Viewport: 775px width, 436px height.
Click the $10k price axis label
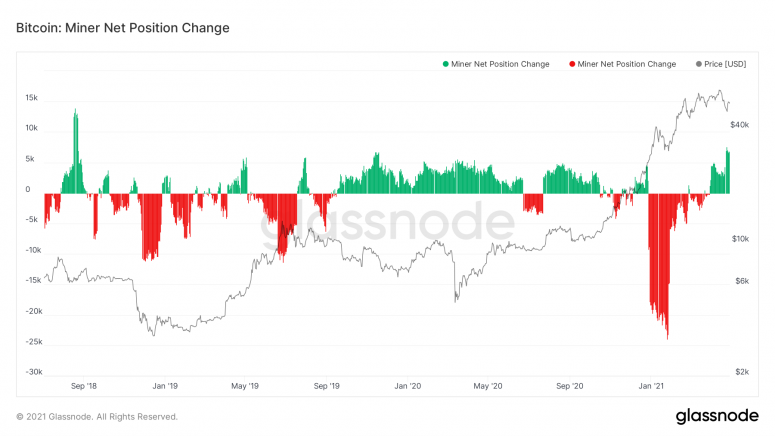coord(740,239)
